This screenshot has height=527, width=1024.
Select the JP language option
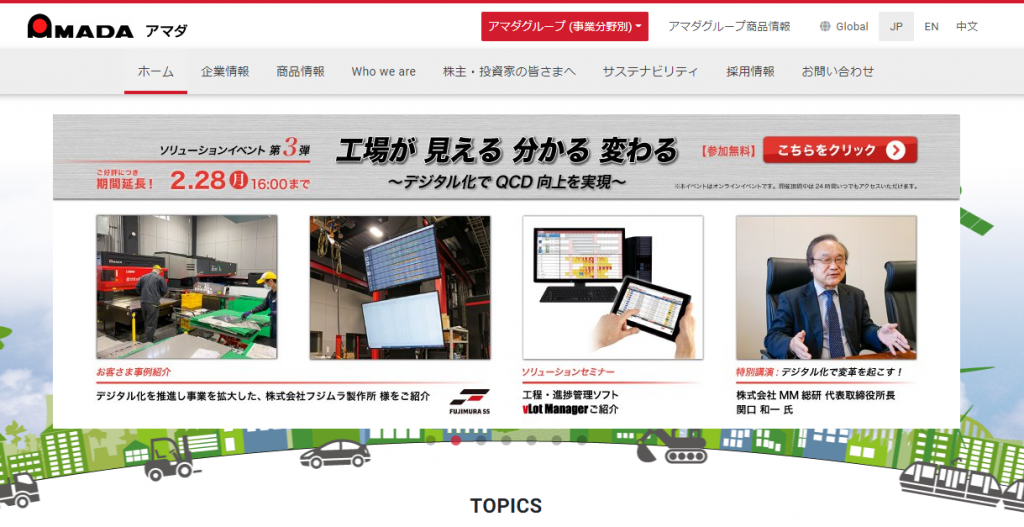[x=896, y=27]
